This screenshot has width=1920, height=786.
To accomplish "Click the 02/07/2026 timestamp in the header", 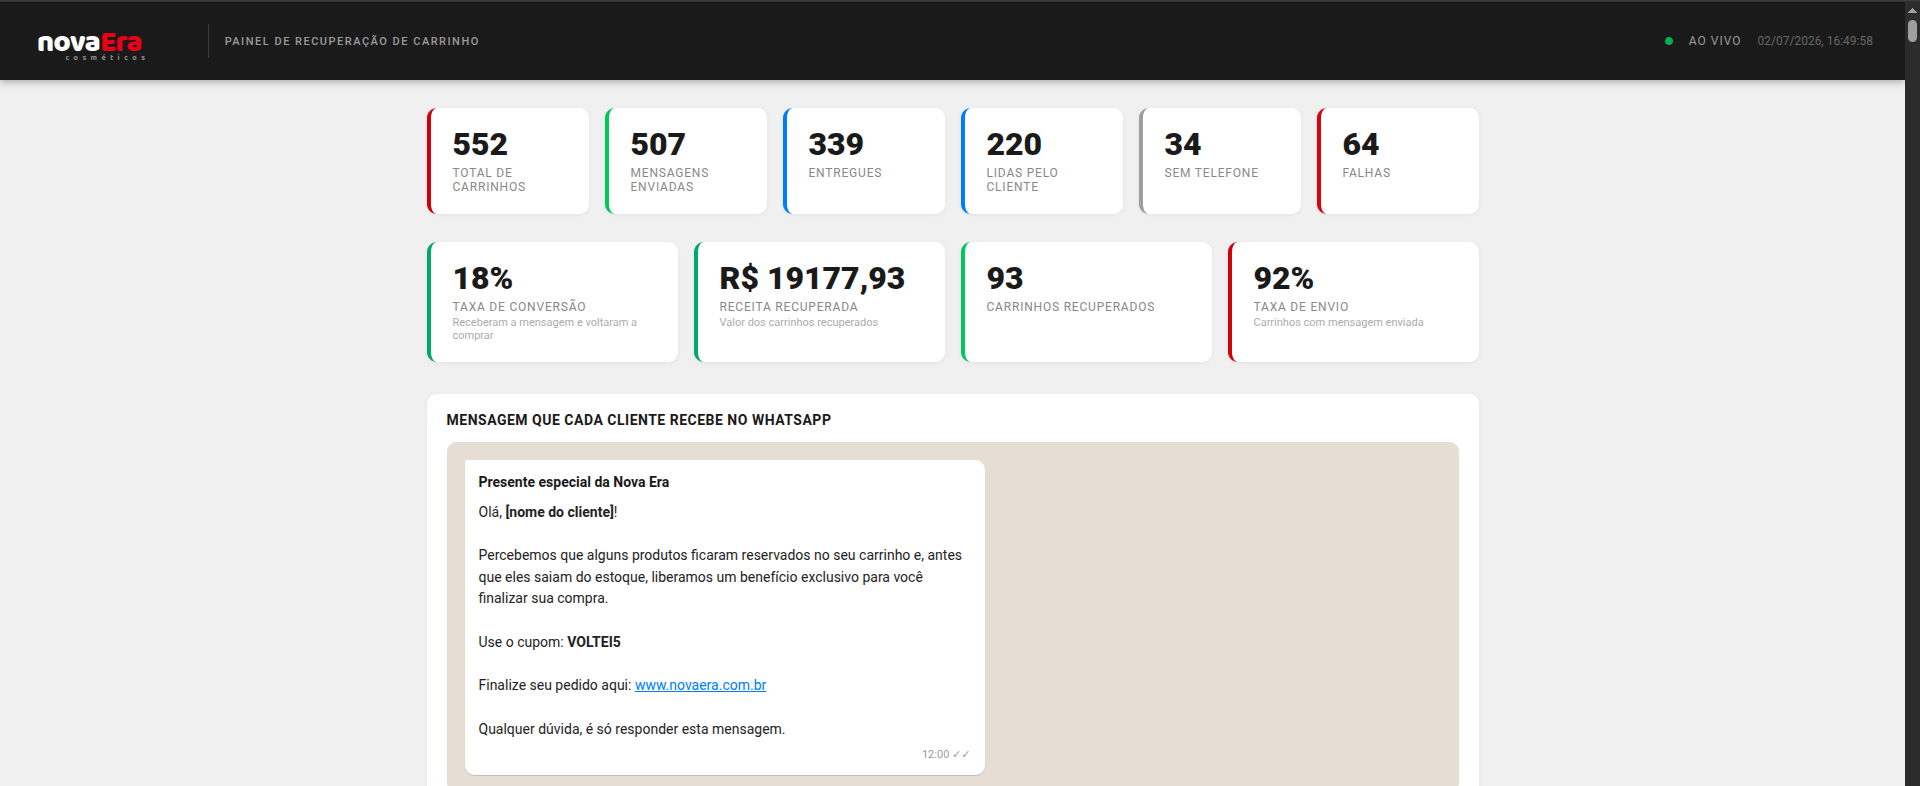I will tap(1815, 41).
